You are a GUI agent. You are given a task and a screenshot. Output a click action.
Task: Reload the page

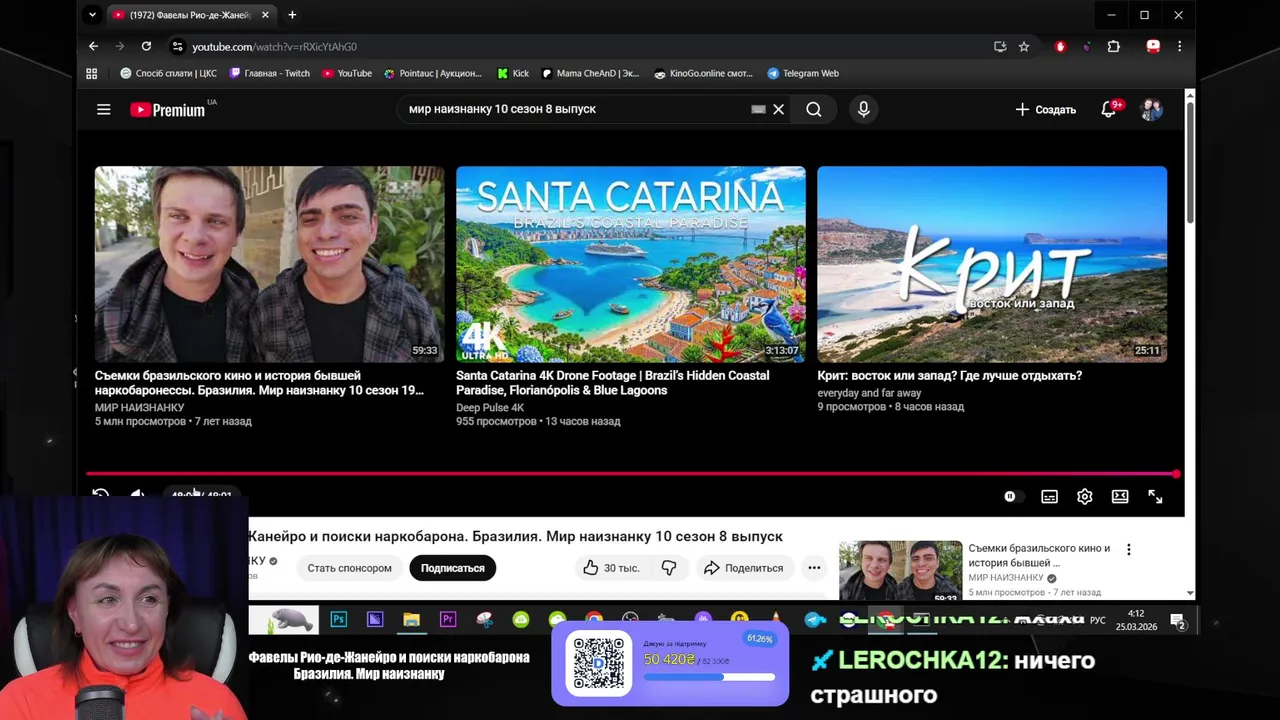click(146, 46)
